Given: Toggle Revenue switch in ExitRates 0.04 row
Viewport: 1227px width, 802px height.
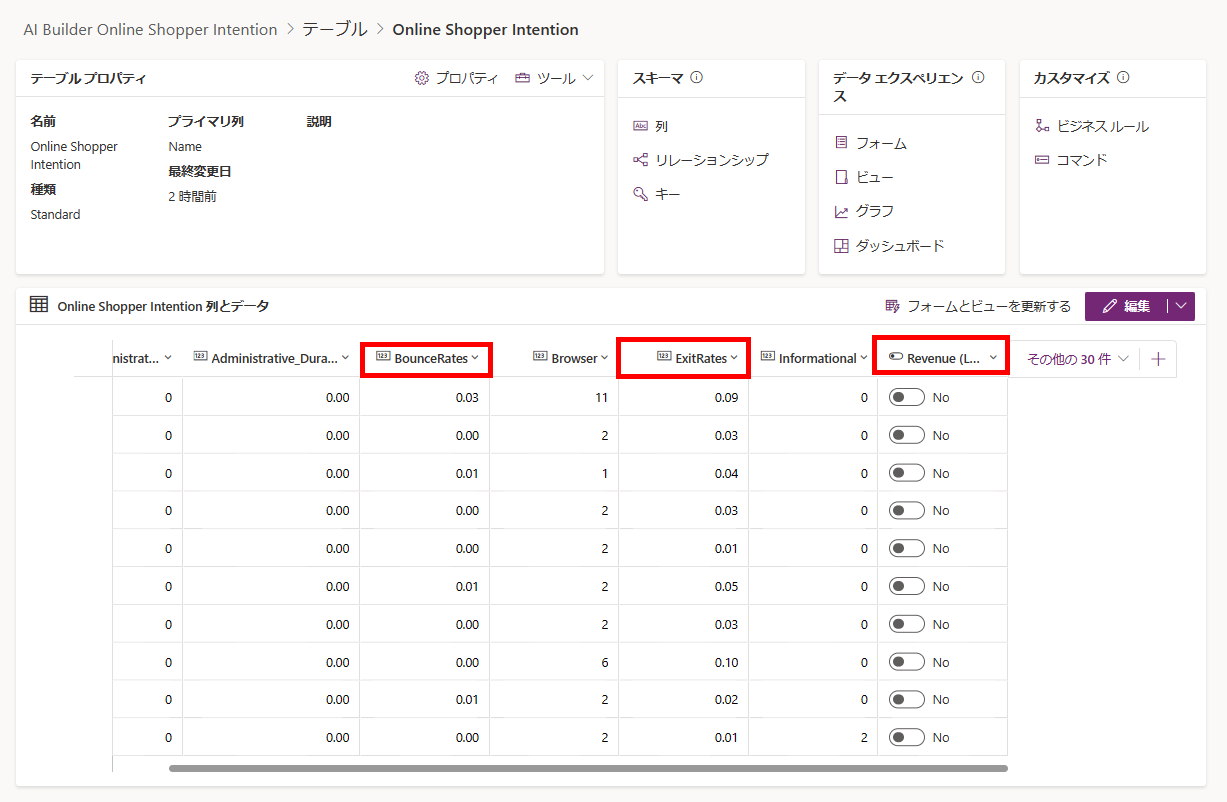Looking at the screenshot, I should pyautogui.click(x=907, y=473).
